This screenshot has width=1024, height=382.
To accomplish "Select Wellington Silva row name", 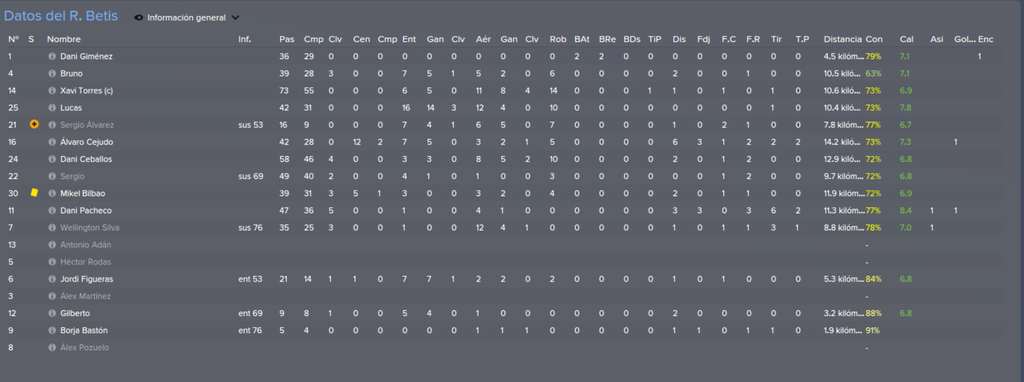I will point(90,228).
